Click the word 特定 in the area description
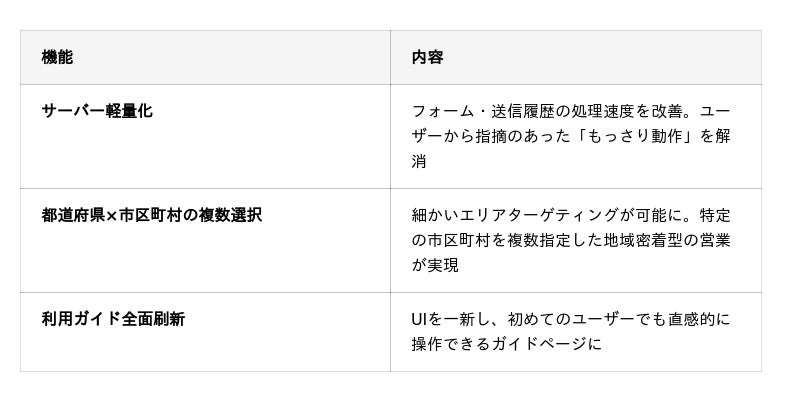This screenshot has height=402, width=800. click(715, 215)
